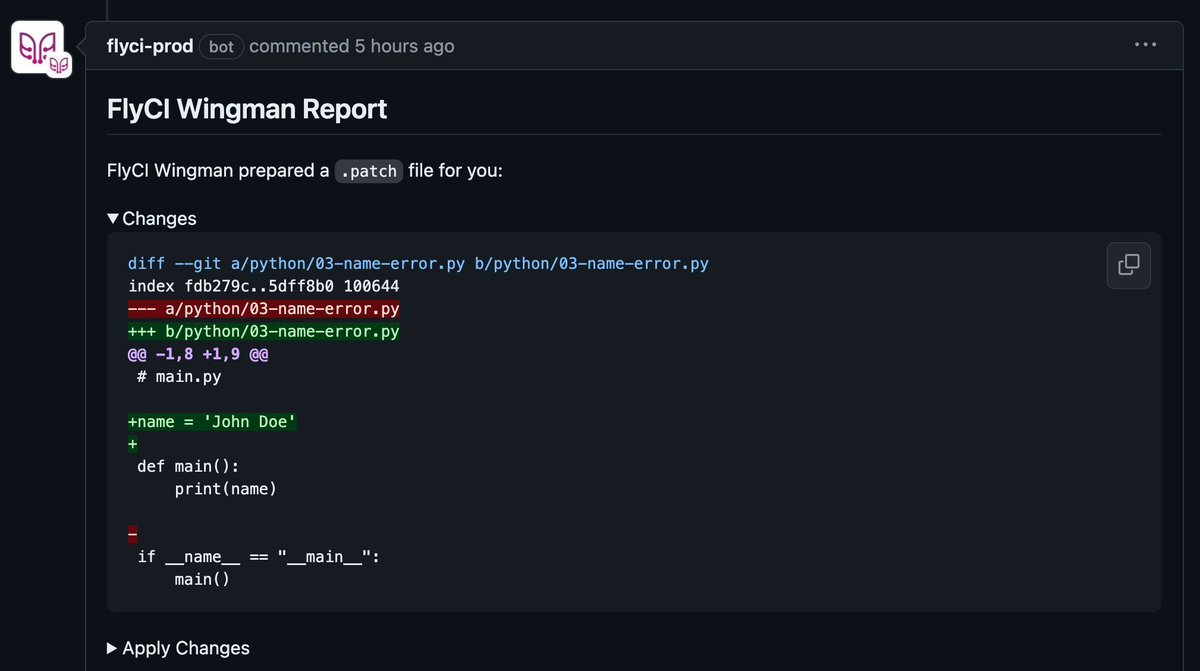Copy the patch diff to clipboard
This screenshot has width=1200, height=671.
[x=1129, y=265]
